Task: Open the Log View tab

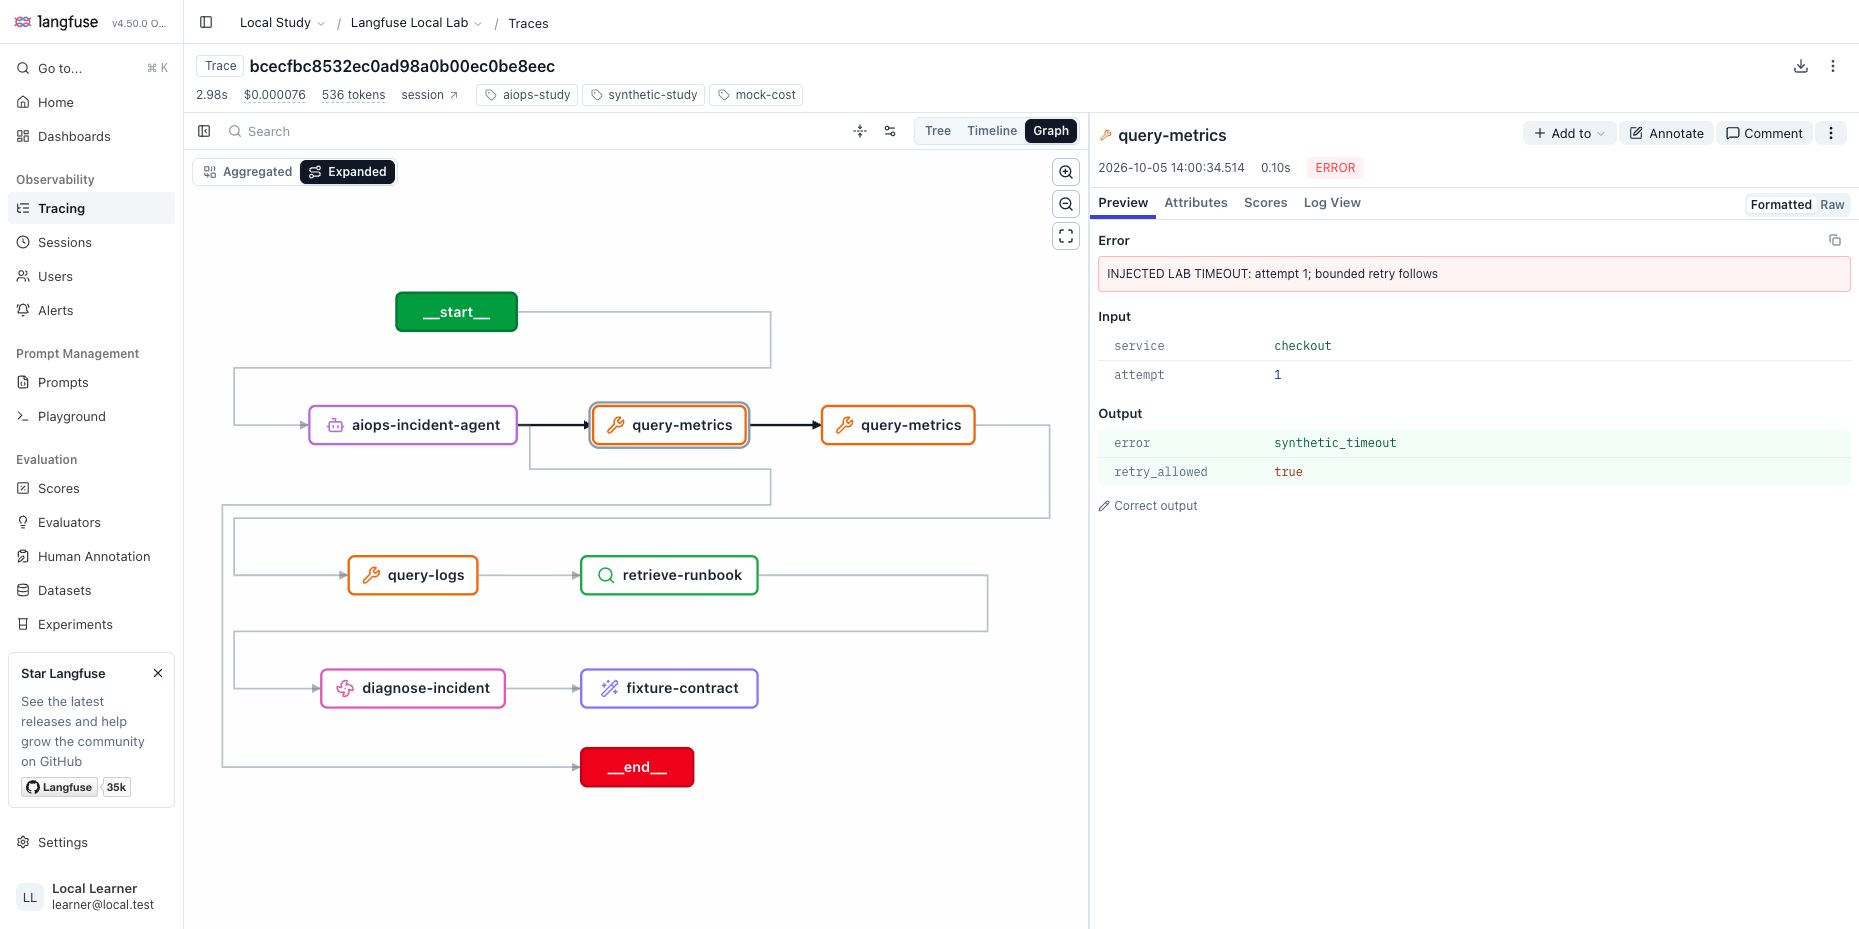Action: pos(1332,203)
